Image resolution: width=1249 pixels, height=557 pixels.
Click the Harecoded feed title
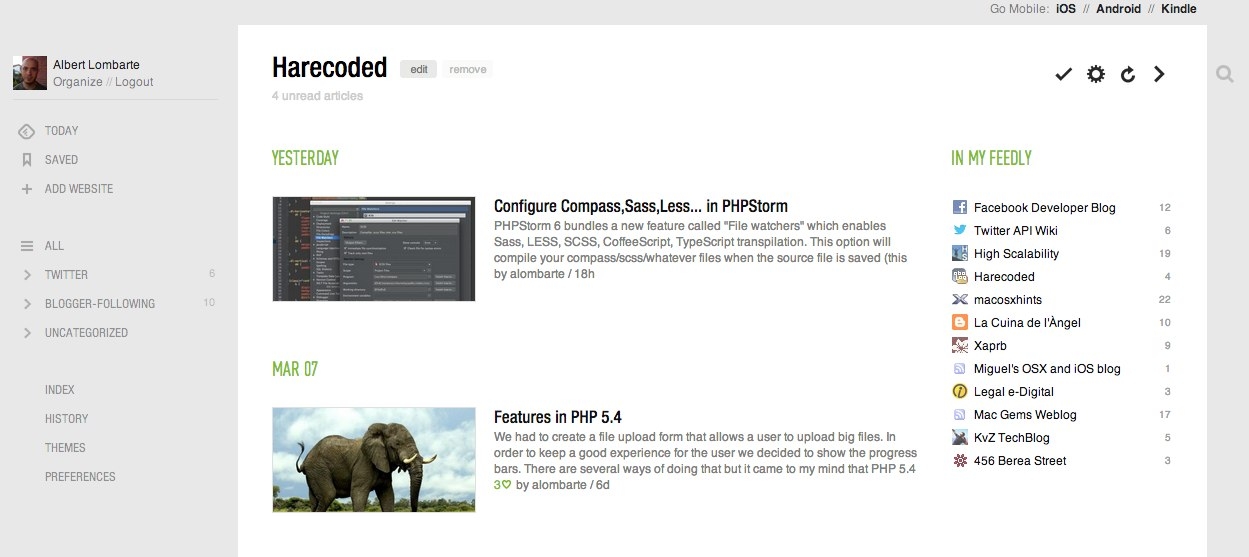(329, 67)
